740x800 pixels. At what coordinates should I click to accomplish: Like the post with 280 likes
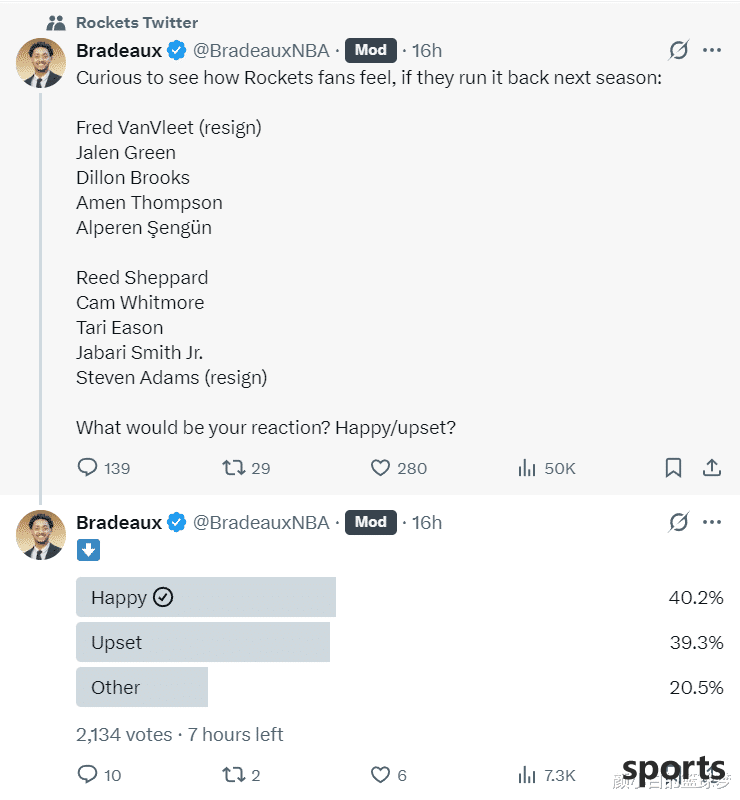[x=380, y=467]
